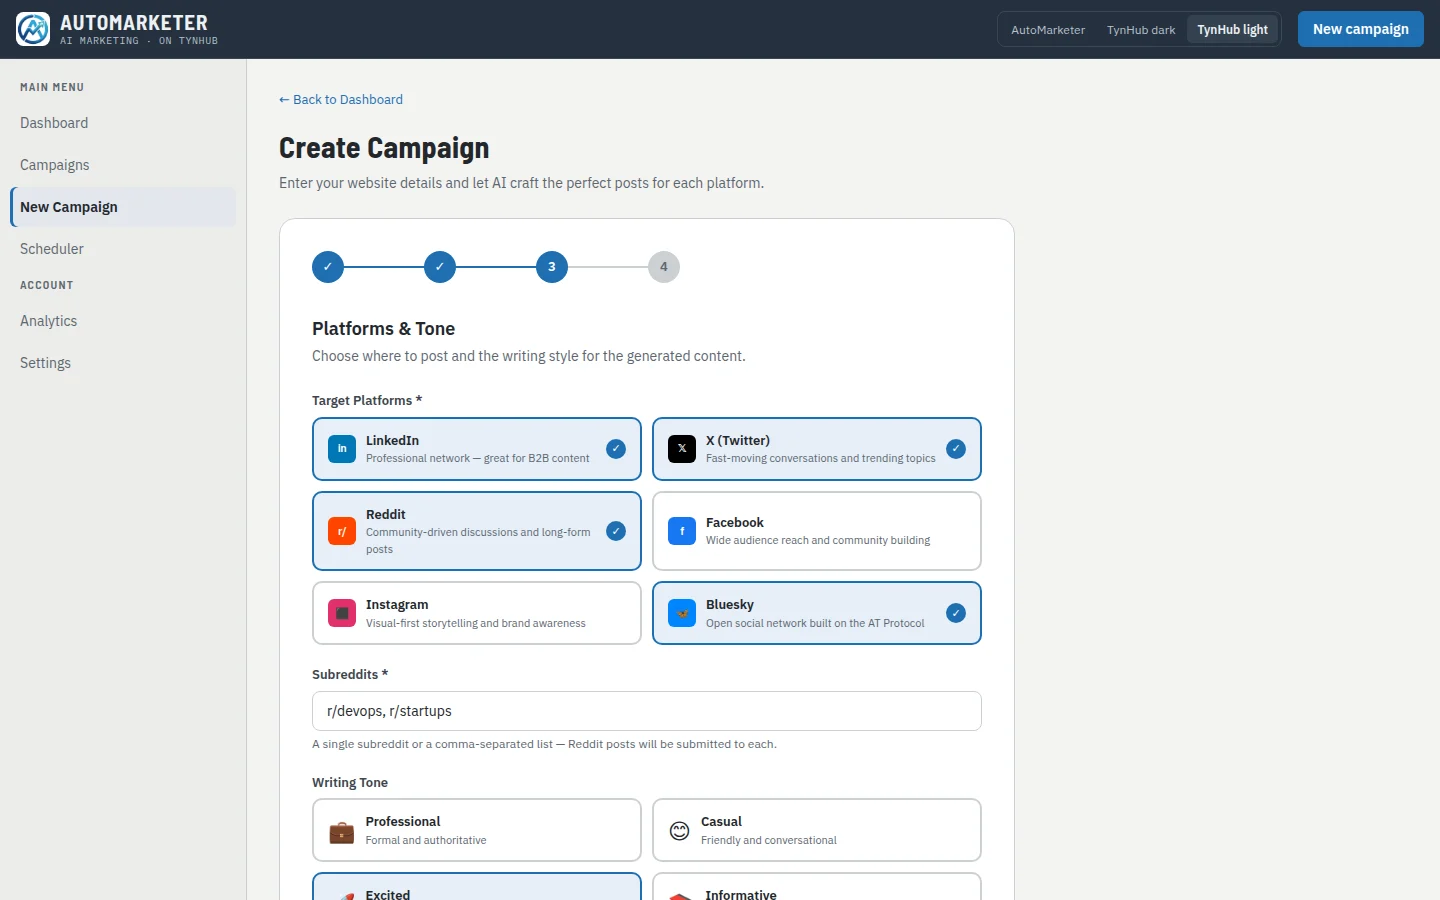Jump to step 4 in the stepper
This screenshot has width=1440, height=900.
(x=664, y=267)
